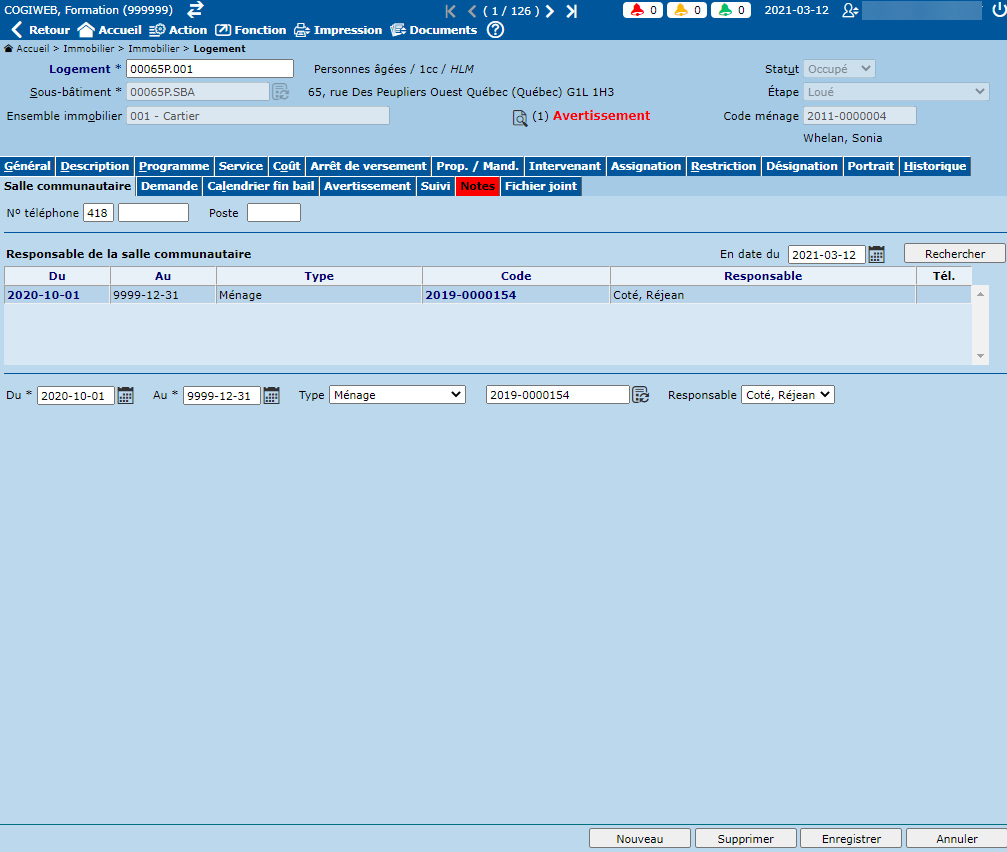
Task: Go to the last record arrow
Action: point(571,11)
